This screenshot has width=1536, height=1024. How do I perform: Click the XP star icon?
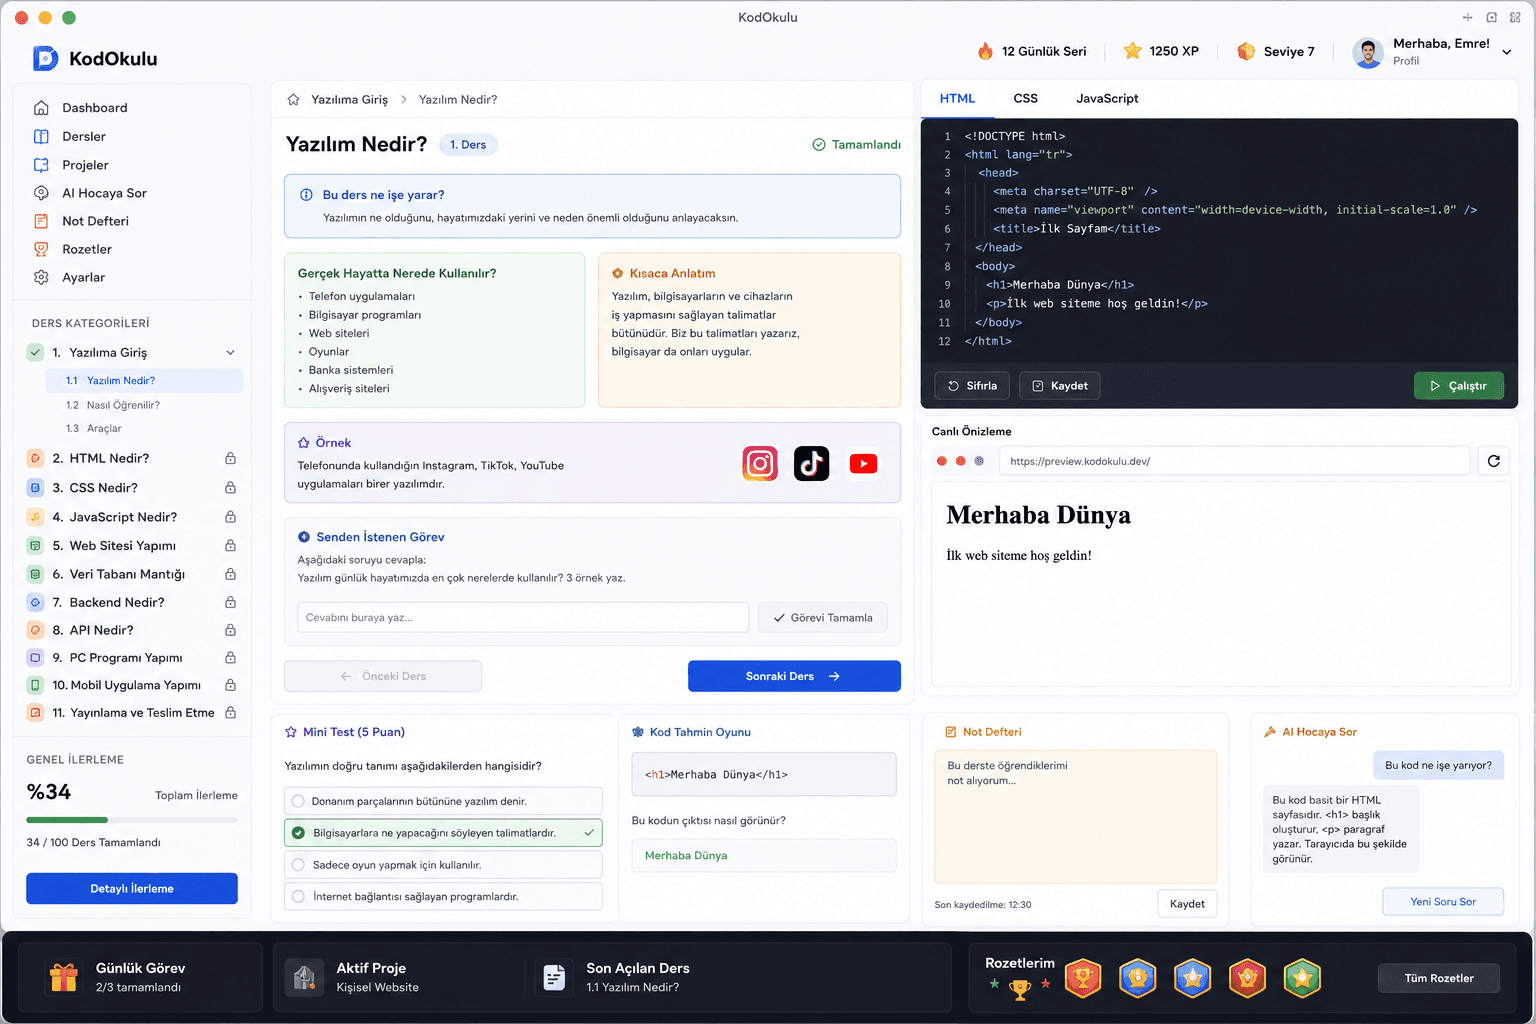click(1132, 51)
